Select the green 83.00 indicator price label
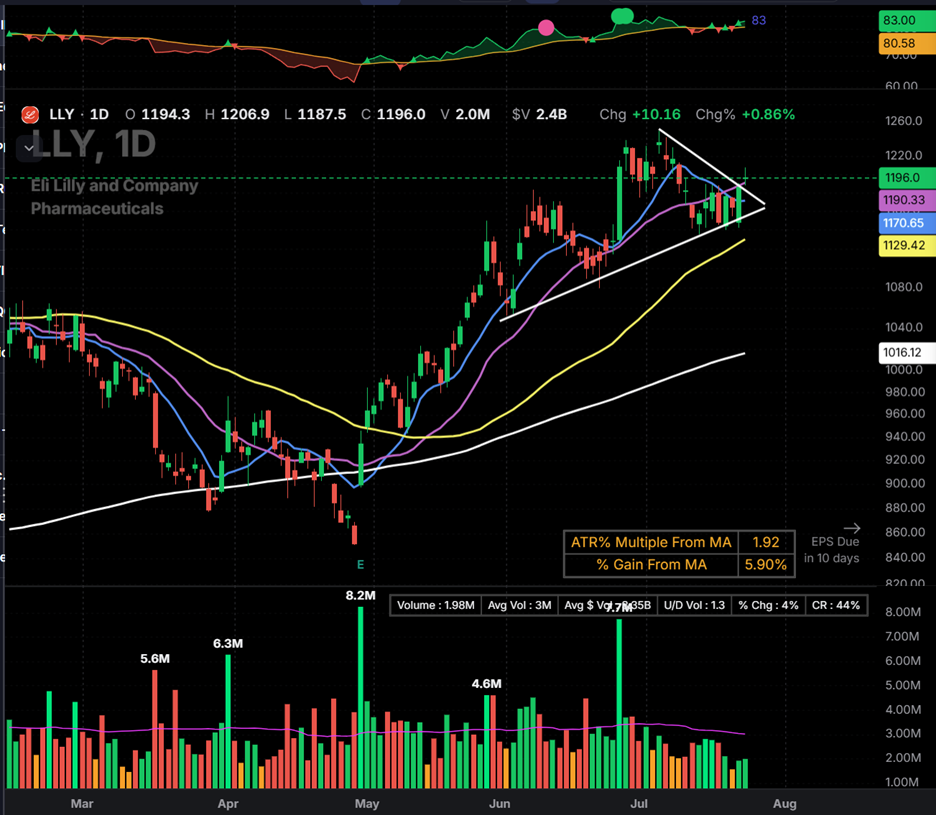The height and width of the screenshot is (815, 936). (x=907, y=20)
